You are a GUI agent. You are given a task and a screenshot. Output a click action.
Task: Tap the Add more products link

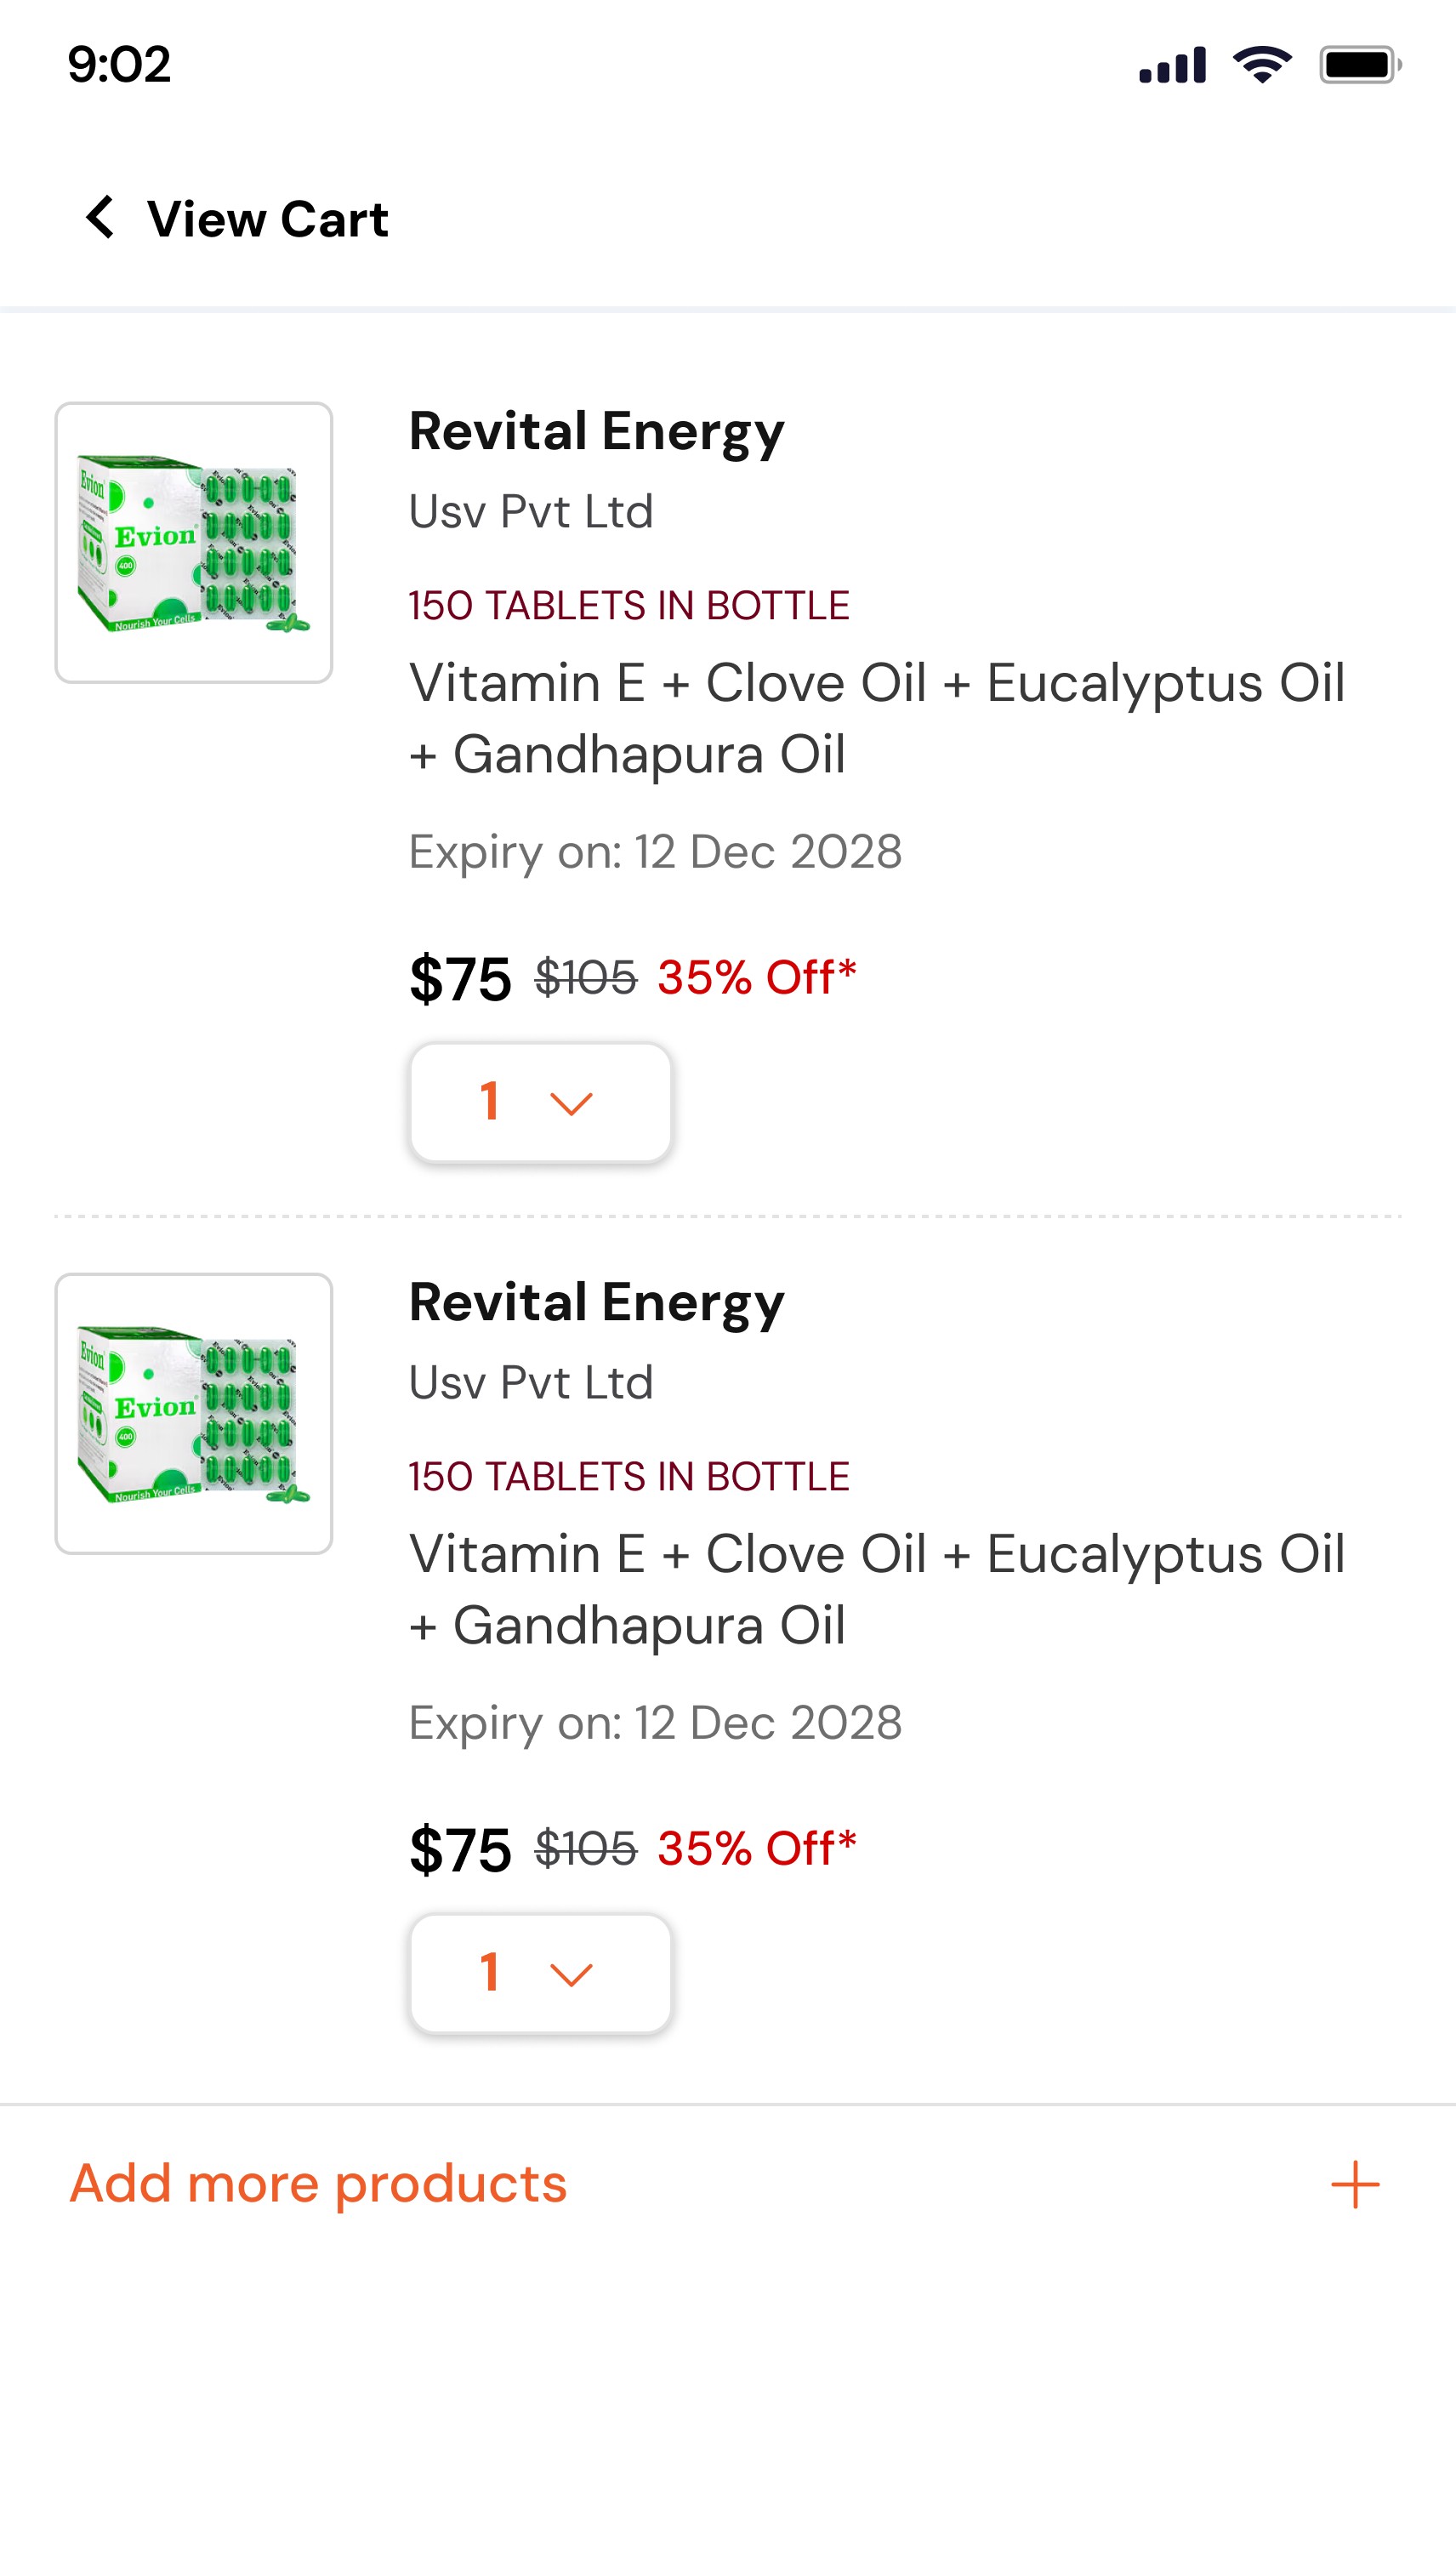pyautogui.click(x=318, y=2184)
